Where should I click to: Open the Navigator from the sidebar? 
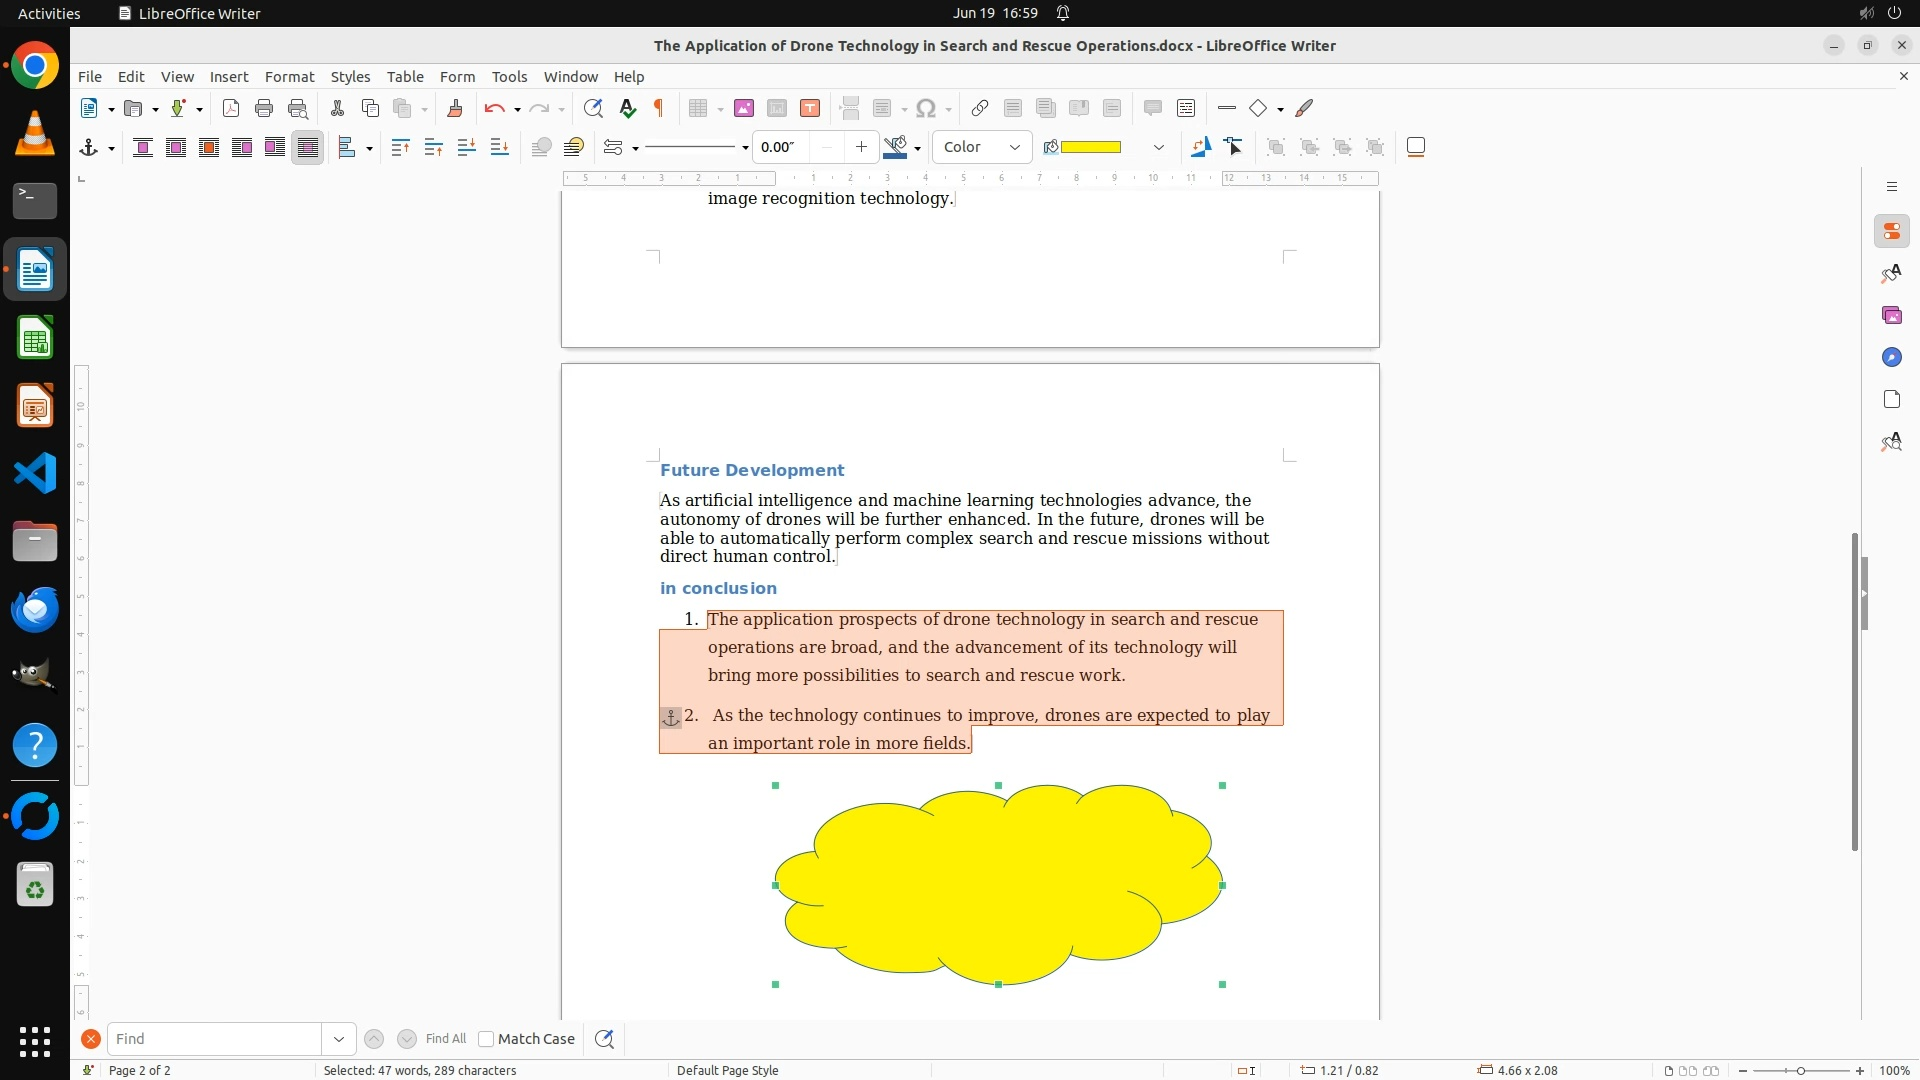(1891, 357)
